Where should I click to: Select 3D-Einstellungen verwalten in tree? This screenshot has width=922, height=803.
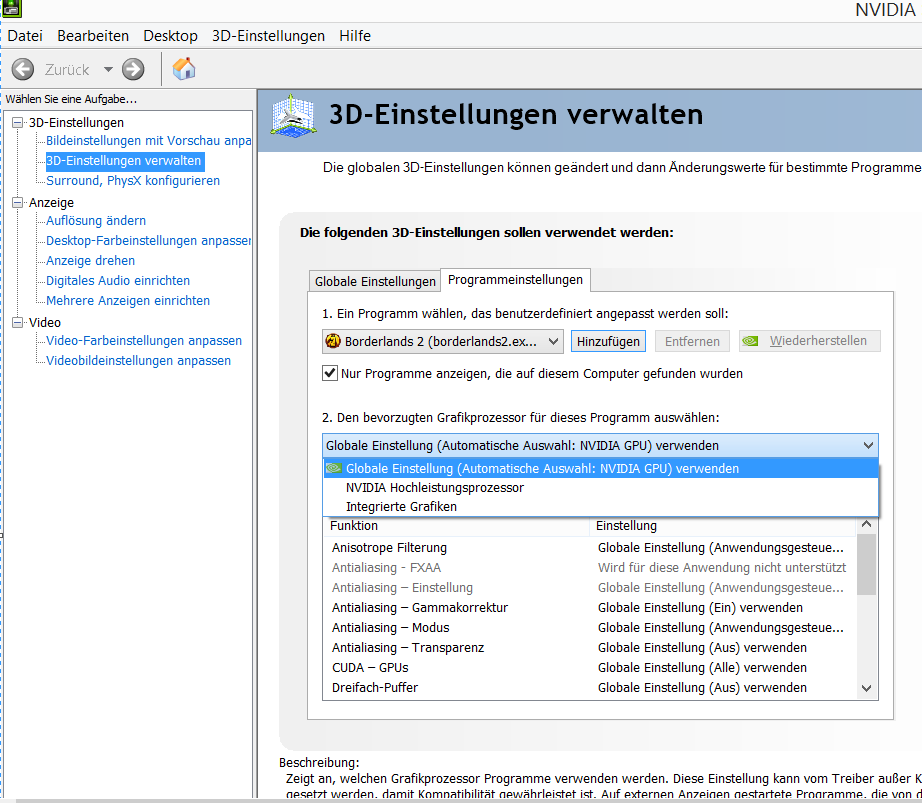click(x=124, y=160)
